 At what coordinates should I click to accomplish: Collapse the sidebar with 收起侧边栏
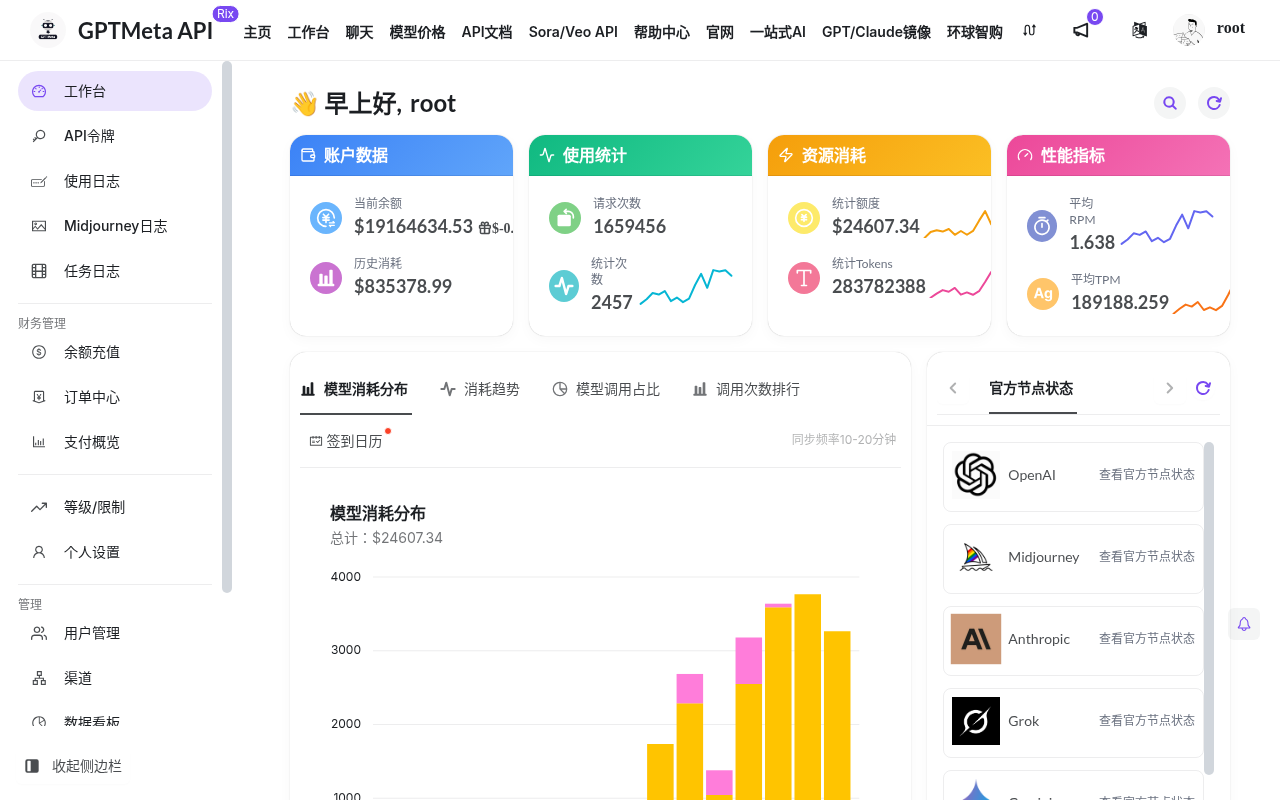coord(73,766)
